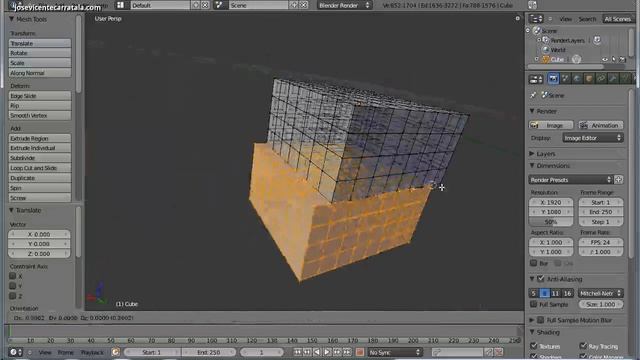
Task: Jump to last frame in timeline
Action: tap(347, 352)
